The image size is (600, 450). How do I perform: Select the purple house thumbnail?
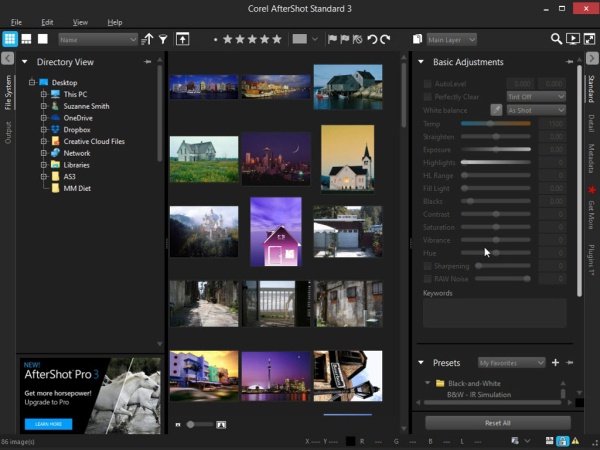tap(276, 232)
